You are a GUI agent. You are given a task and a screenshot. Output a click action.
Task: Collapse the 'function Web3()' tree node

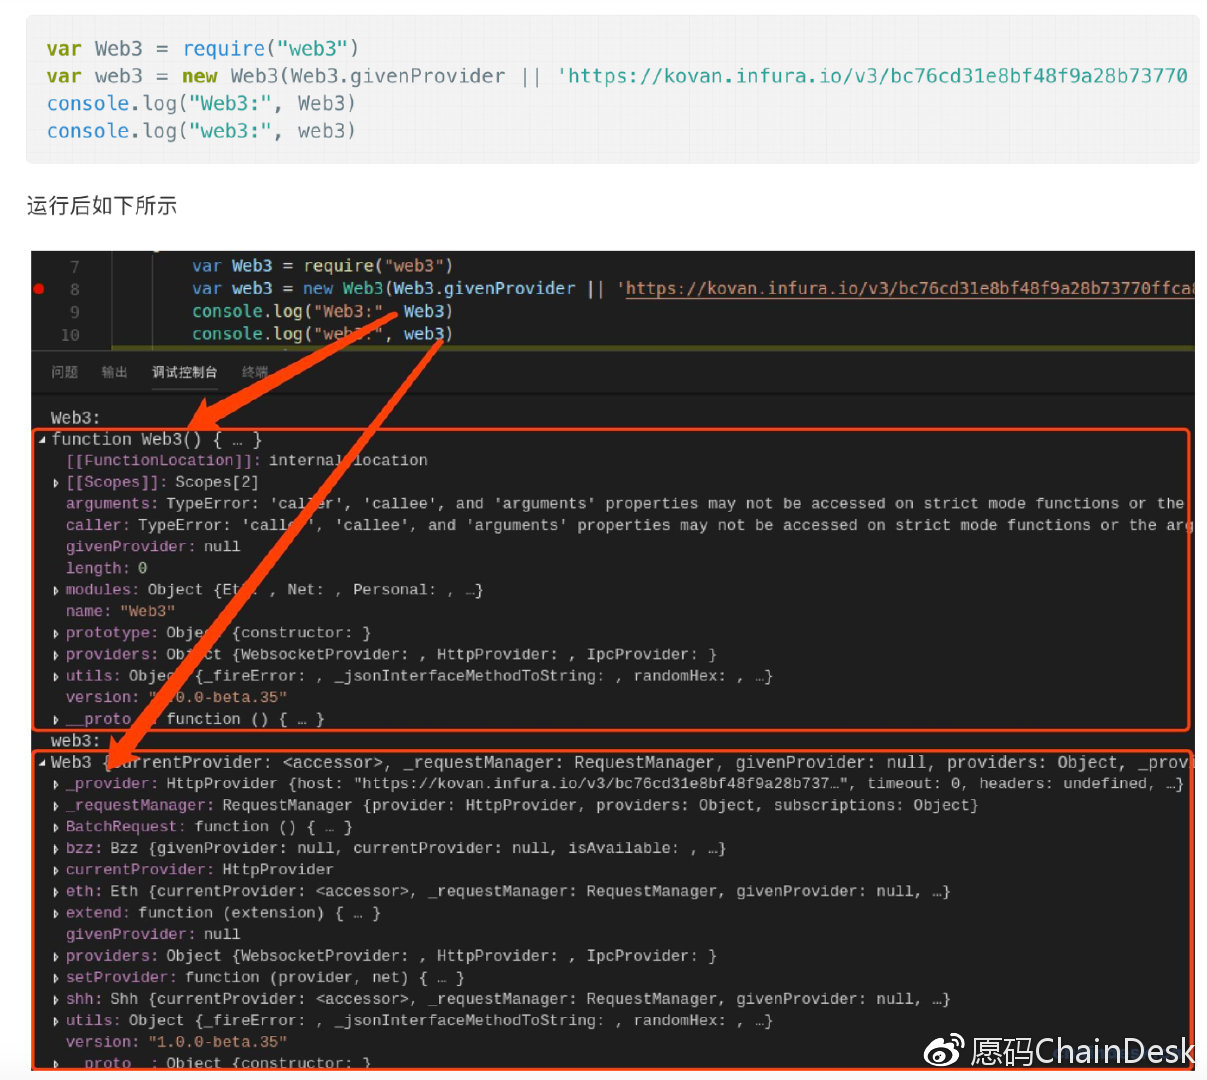[42, 440]
